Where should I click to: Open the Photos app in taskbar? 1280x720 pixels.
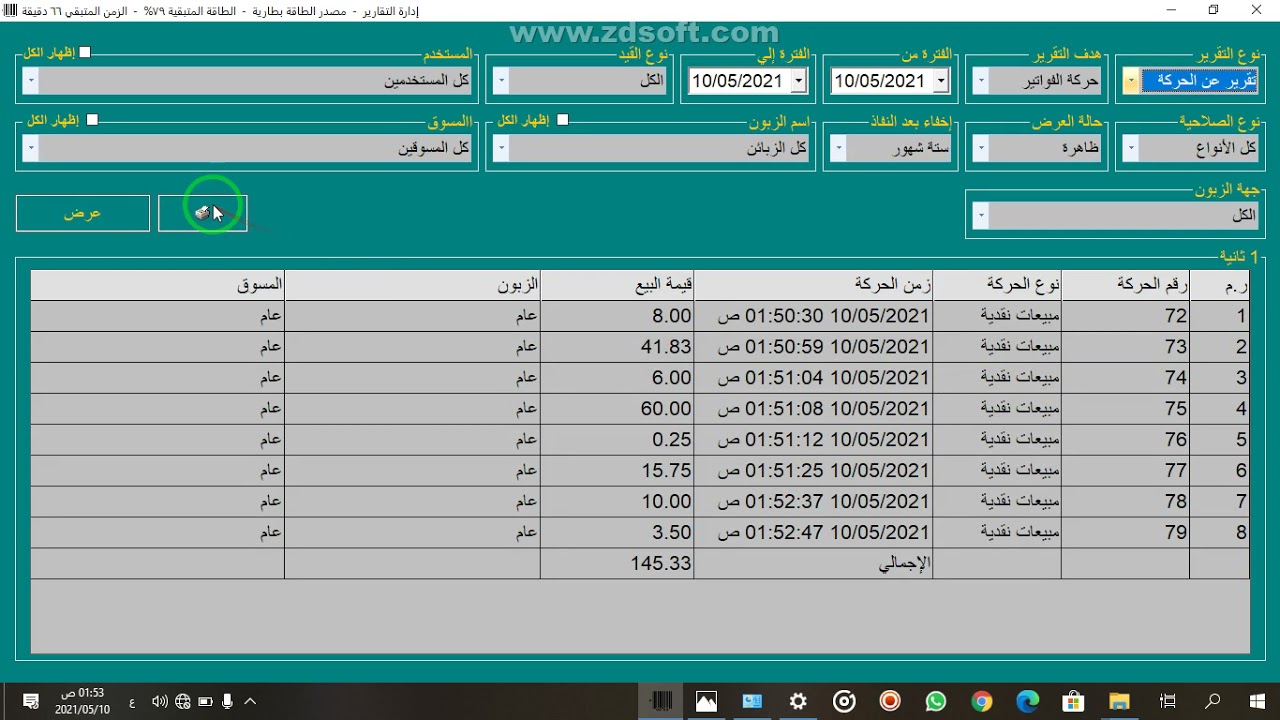707,701
